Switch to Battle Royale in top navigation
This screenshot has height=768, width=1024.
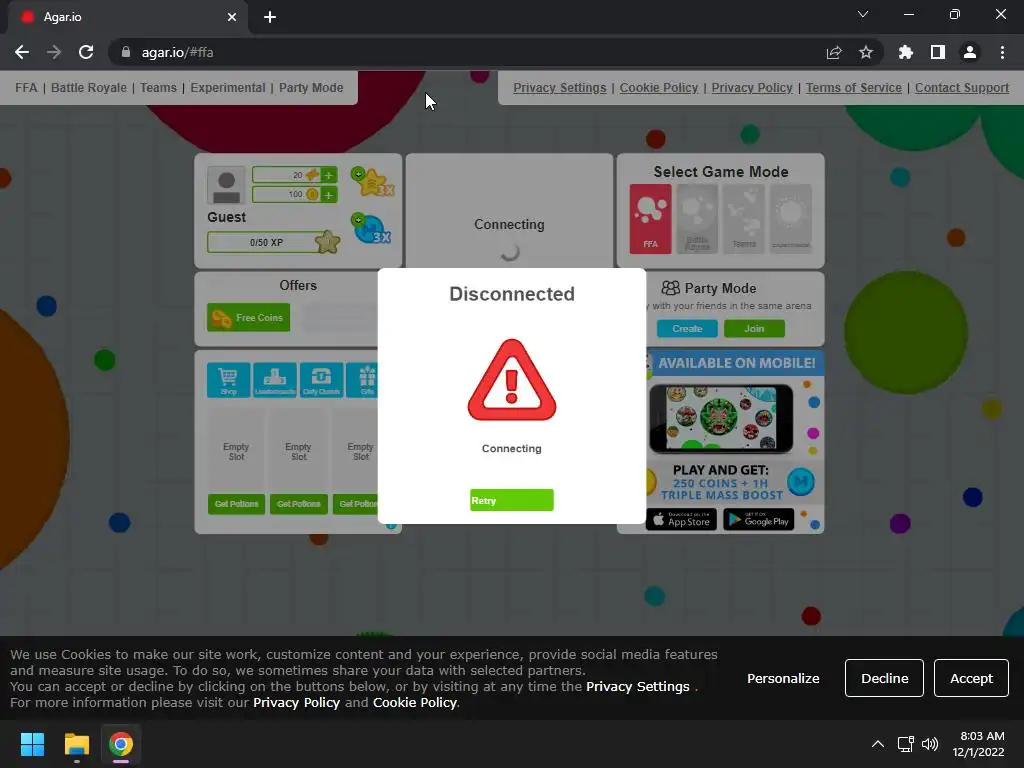click(89, 88)
